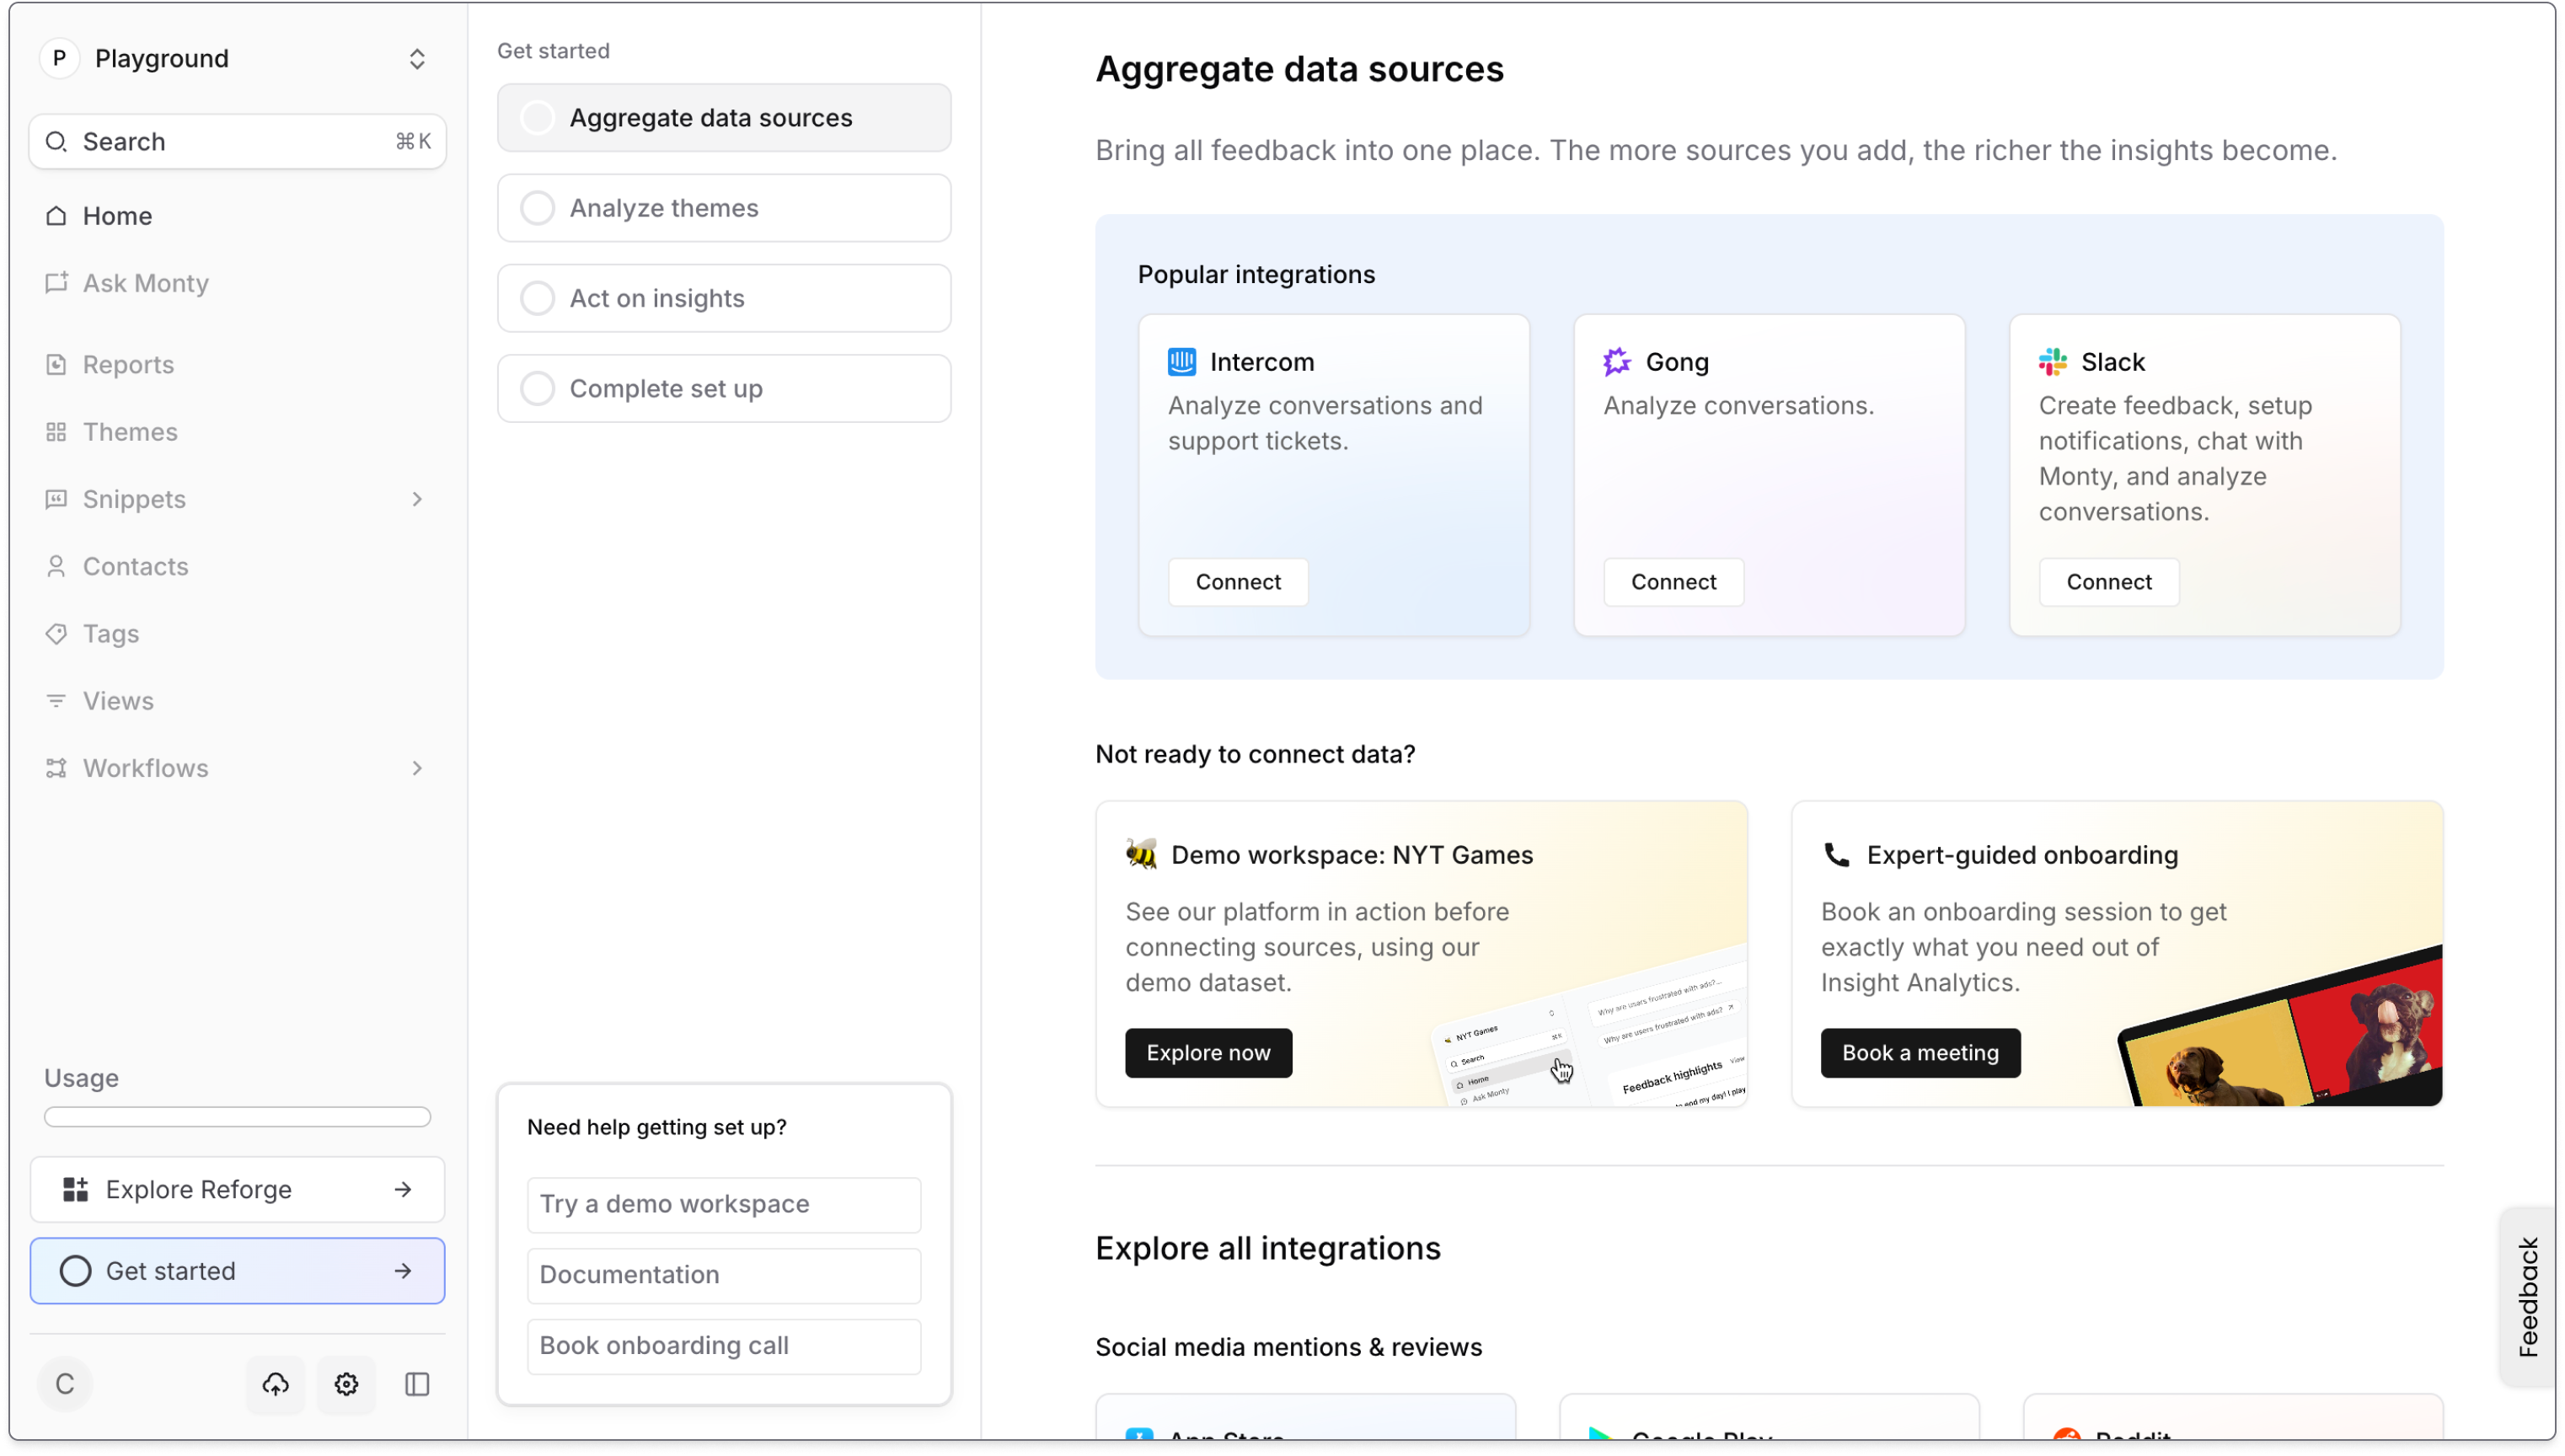The height and width of the screenshot is (1456, 2565).
Task: Click the Explore Reforge grid icon
Action: tap(76, 1190)
